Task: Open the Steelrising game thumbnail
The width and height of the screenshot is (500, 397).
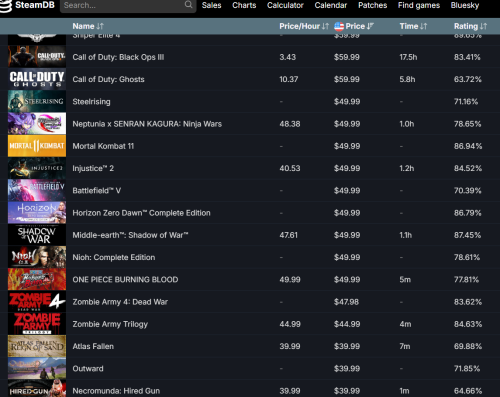Action: click(37, 101)
